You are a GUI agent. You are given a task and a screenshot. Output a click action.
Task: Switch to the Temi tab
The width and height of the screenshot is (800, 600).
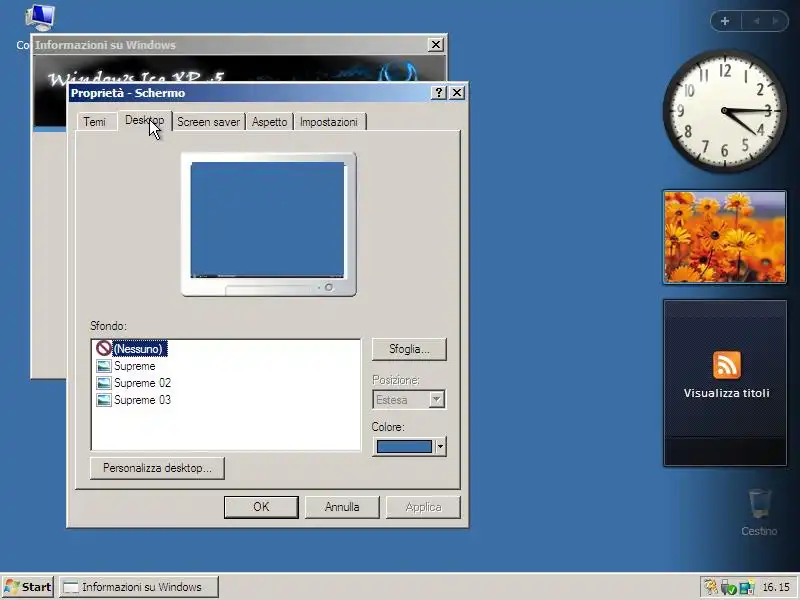pos(94,122)
